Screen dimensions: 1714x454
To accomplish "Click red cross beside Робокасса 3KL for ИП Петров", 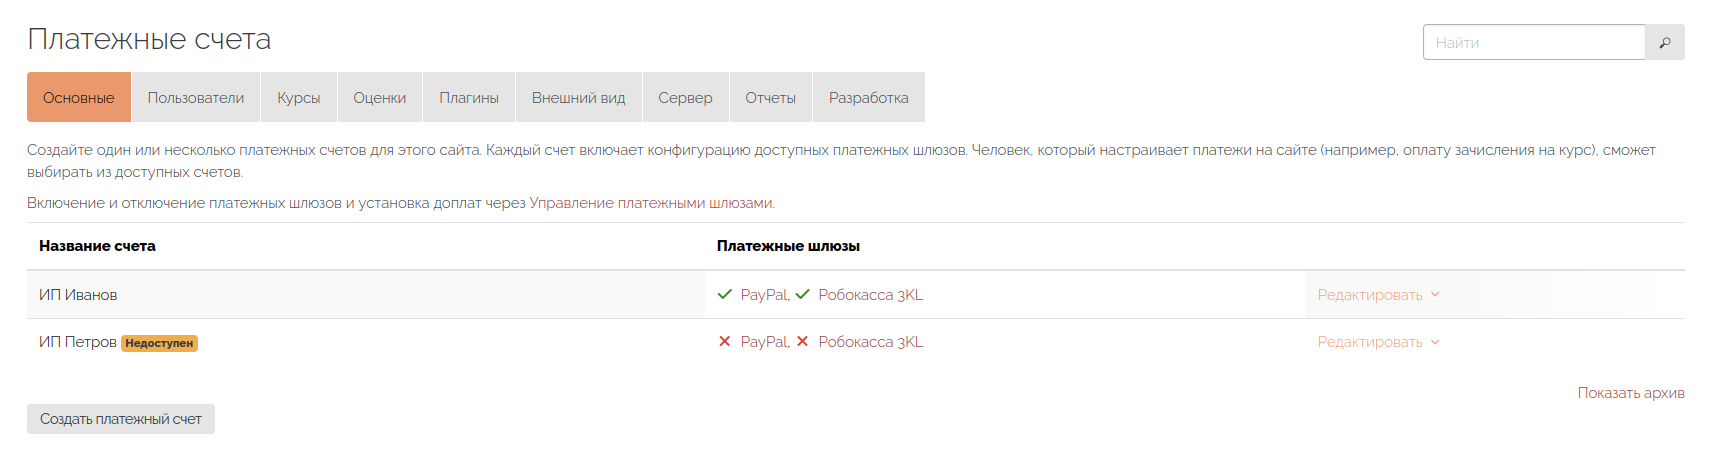I will [802, 342].
